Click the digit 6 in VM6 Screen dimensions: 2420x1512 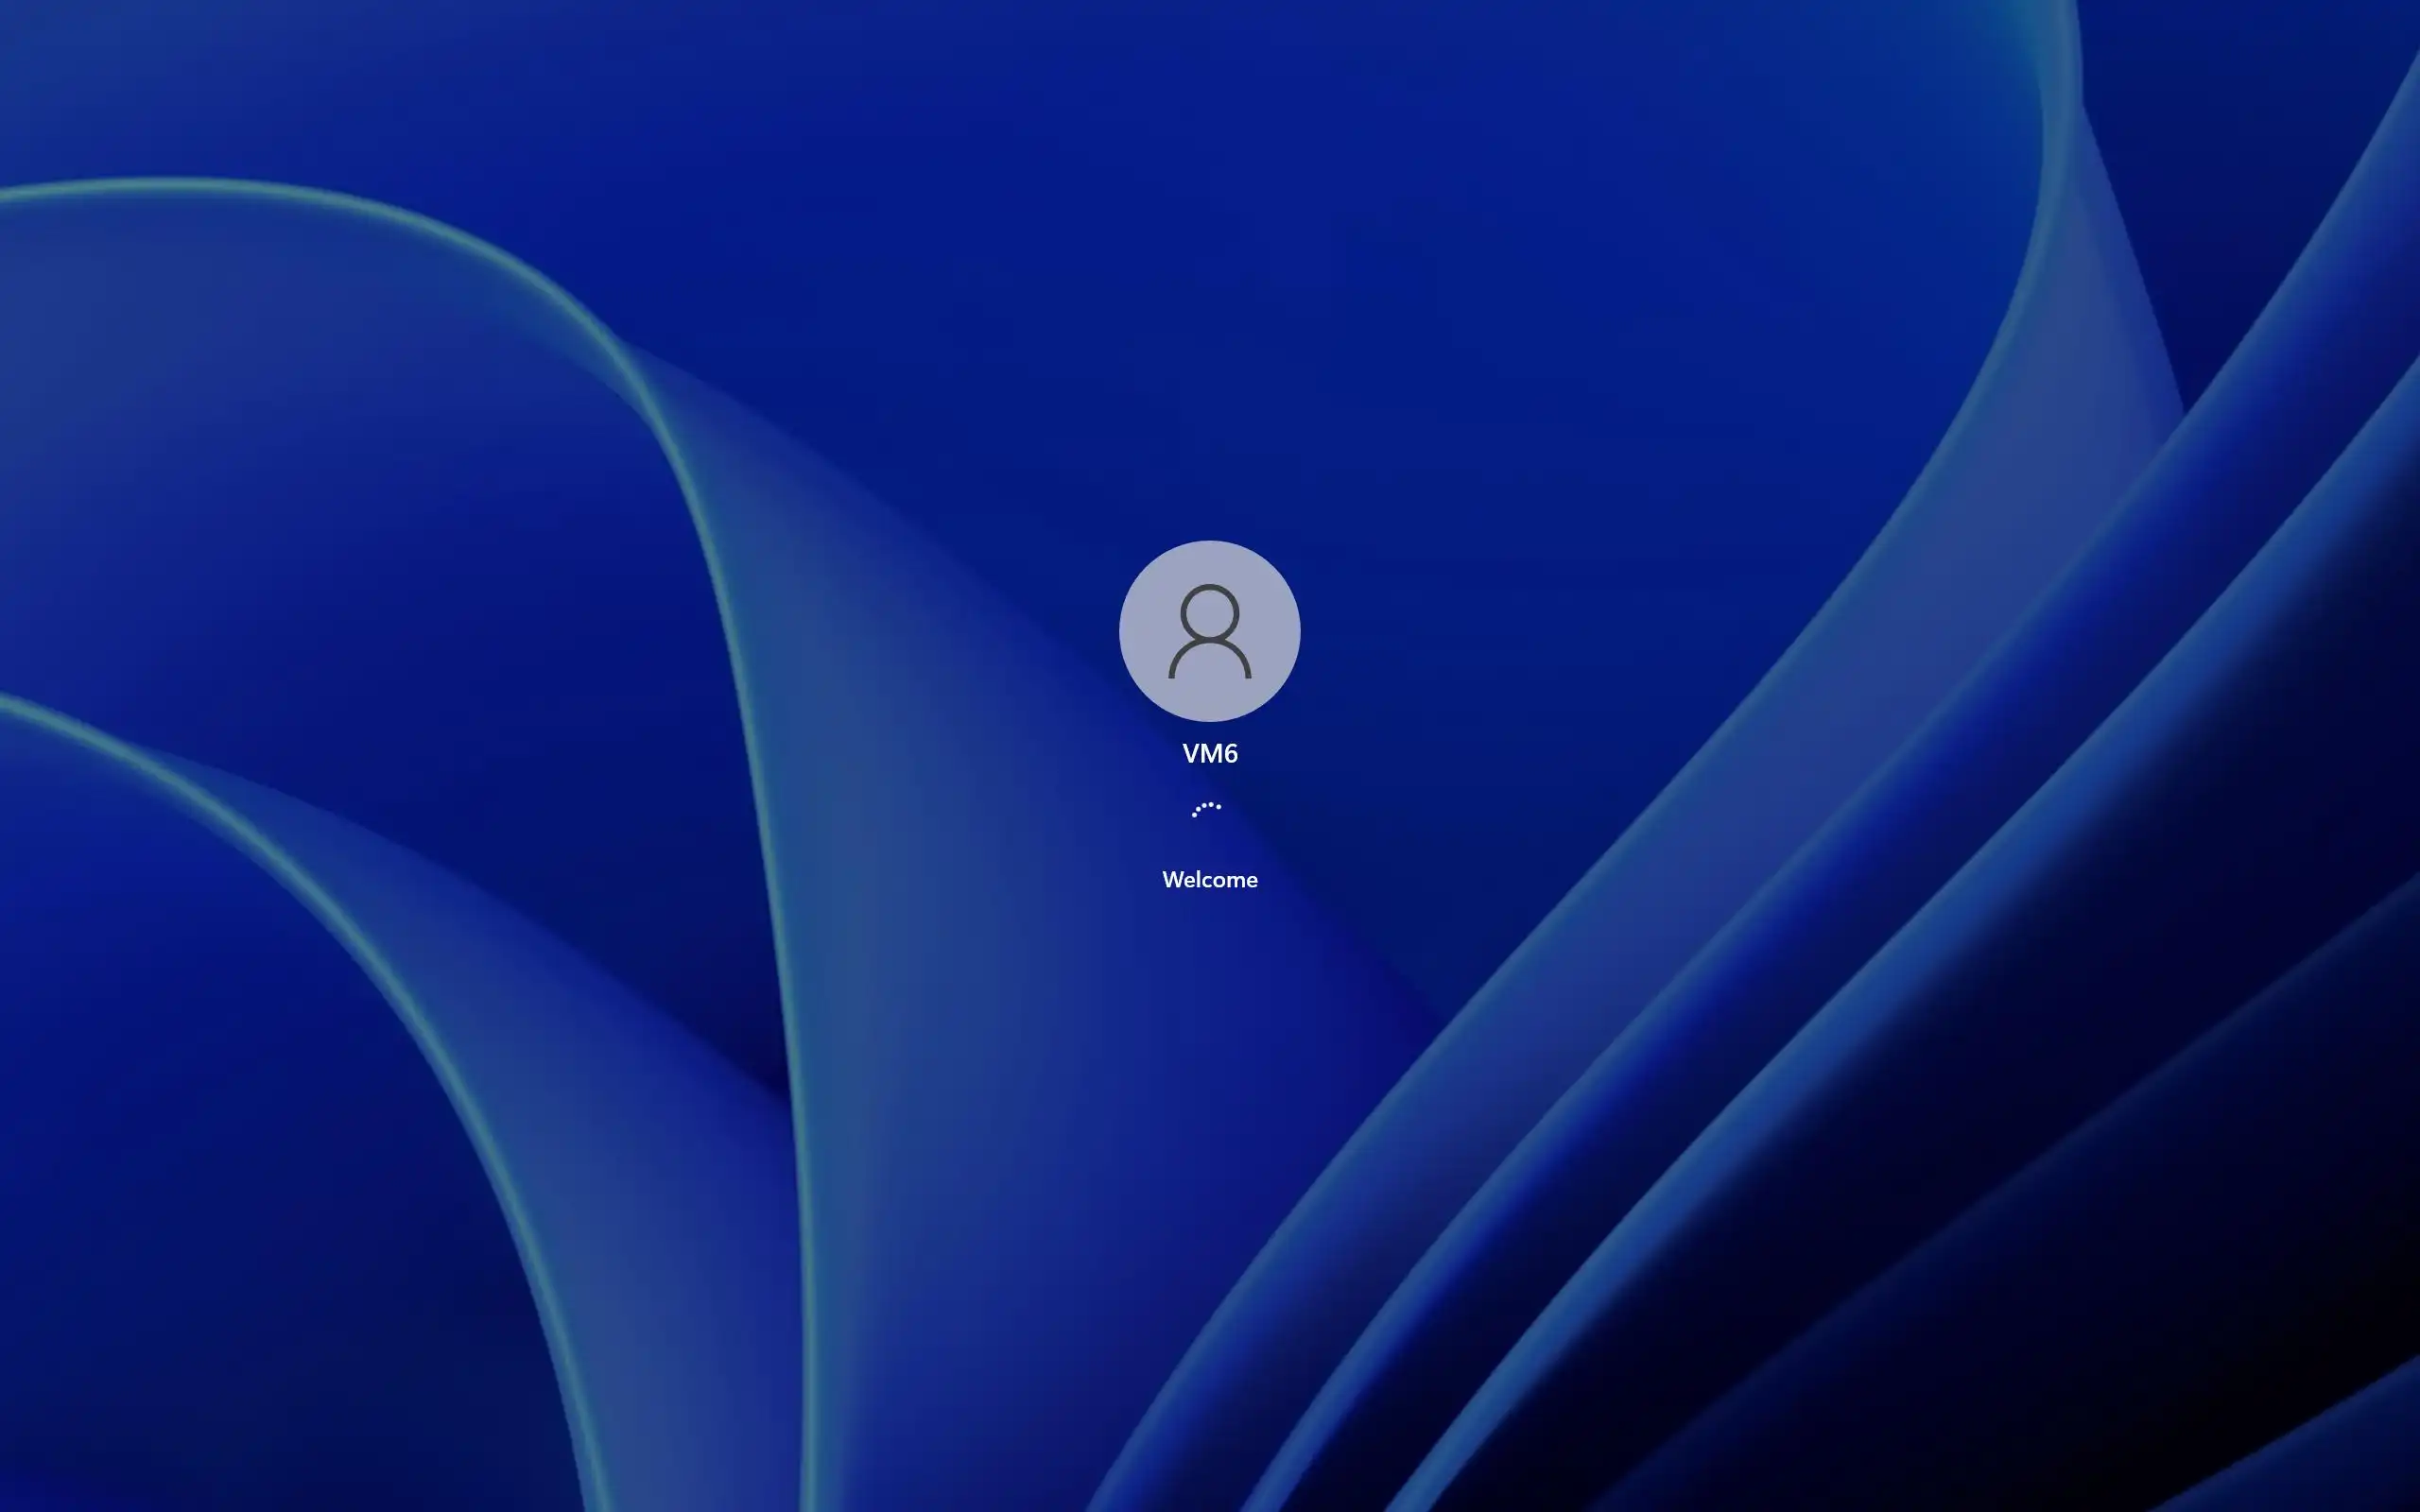[1230, 753]
